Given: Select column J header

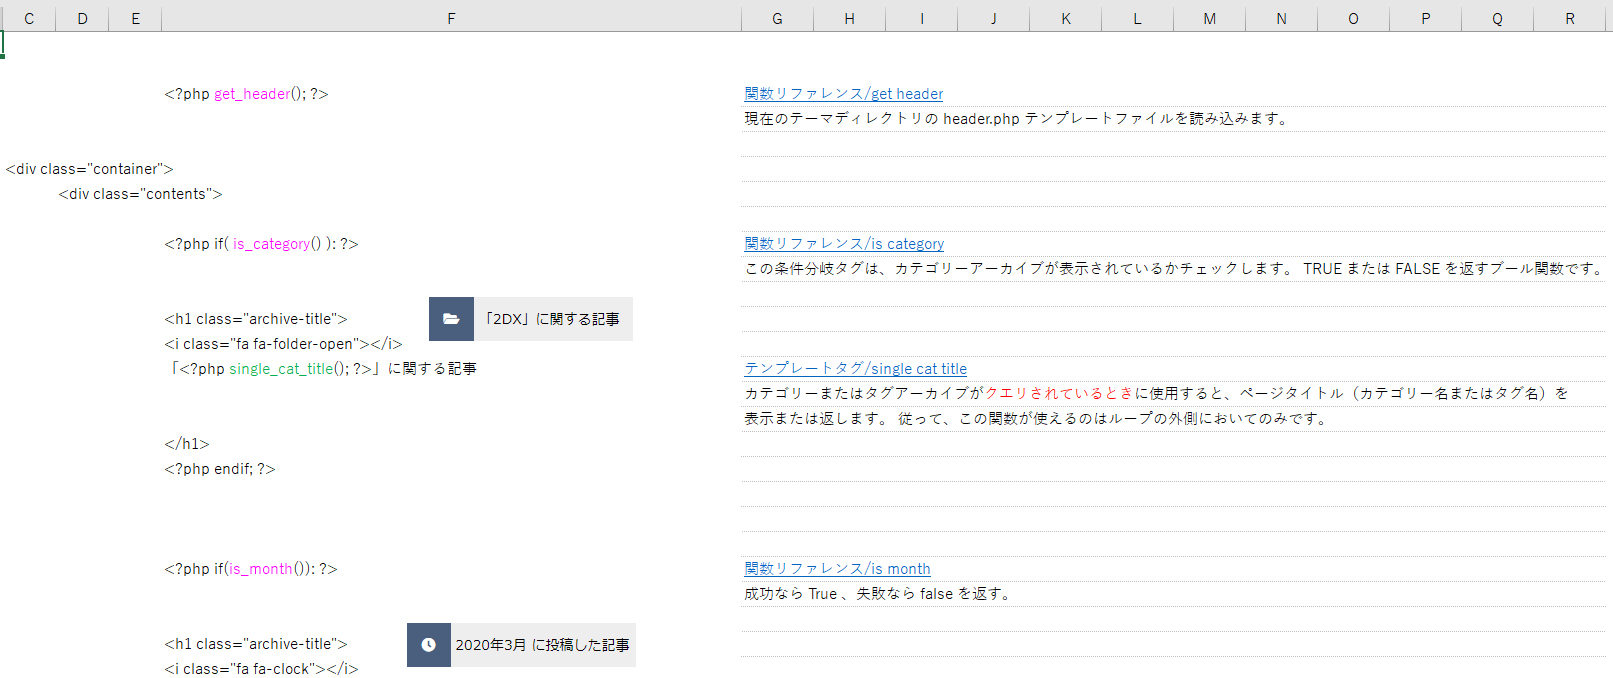Looking at the screenshot, I should 993,18.
